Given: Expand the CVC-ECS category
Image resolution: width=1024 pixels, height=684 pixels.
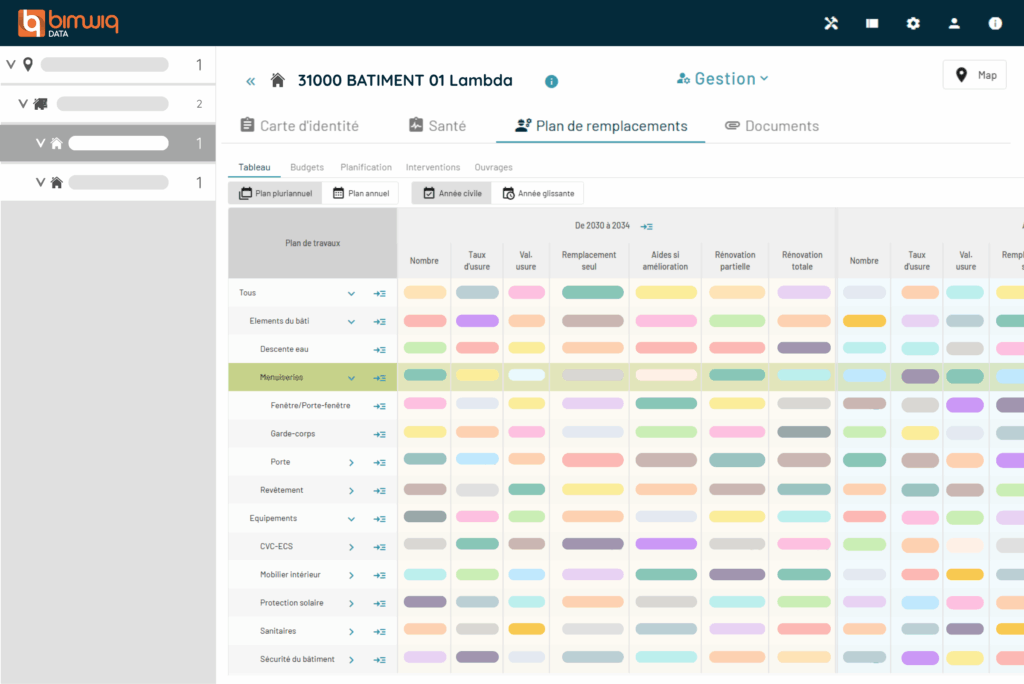Looking at the screenshot, I should point(351,547).
